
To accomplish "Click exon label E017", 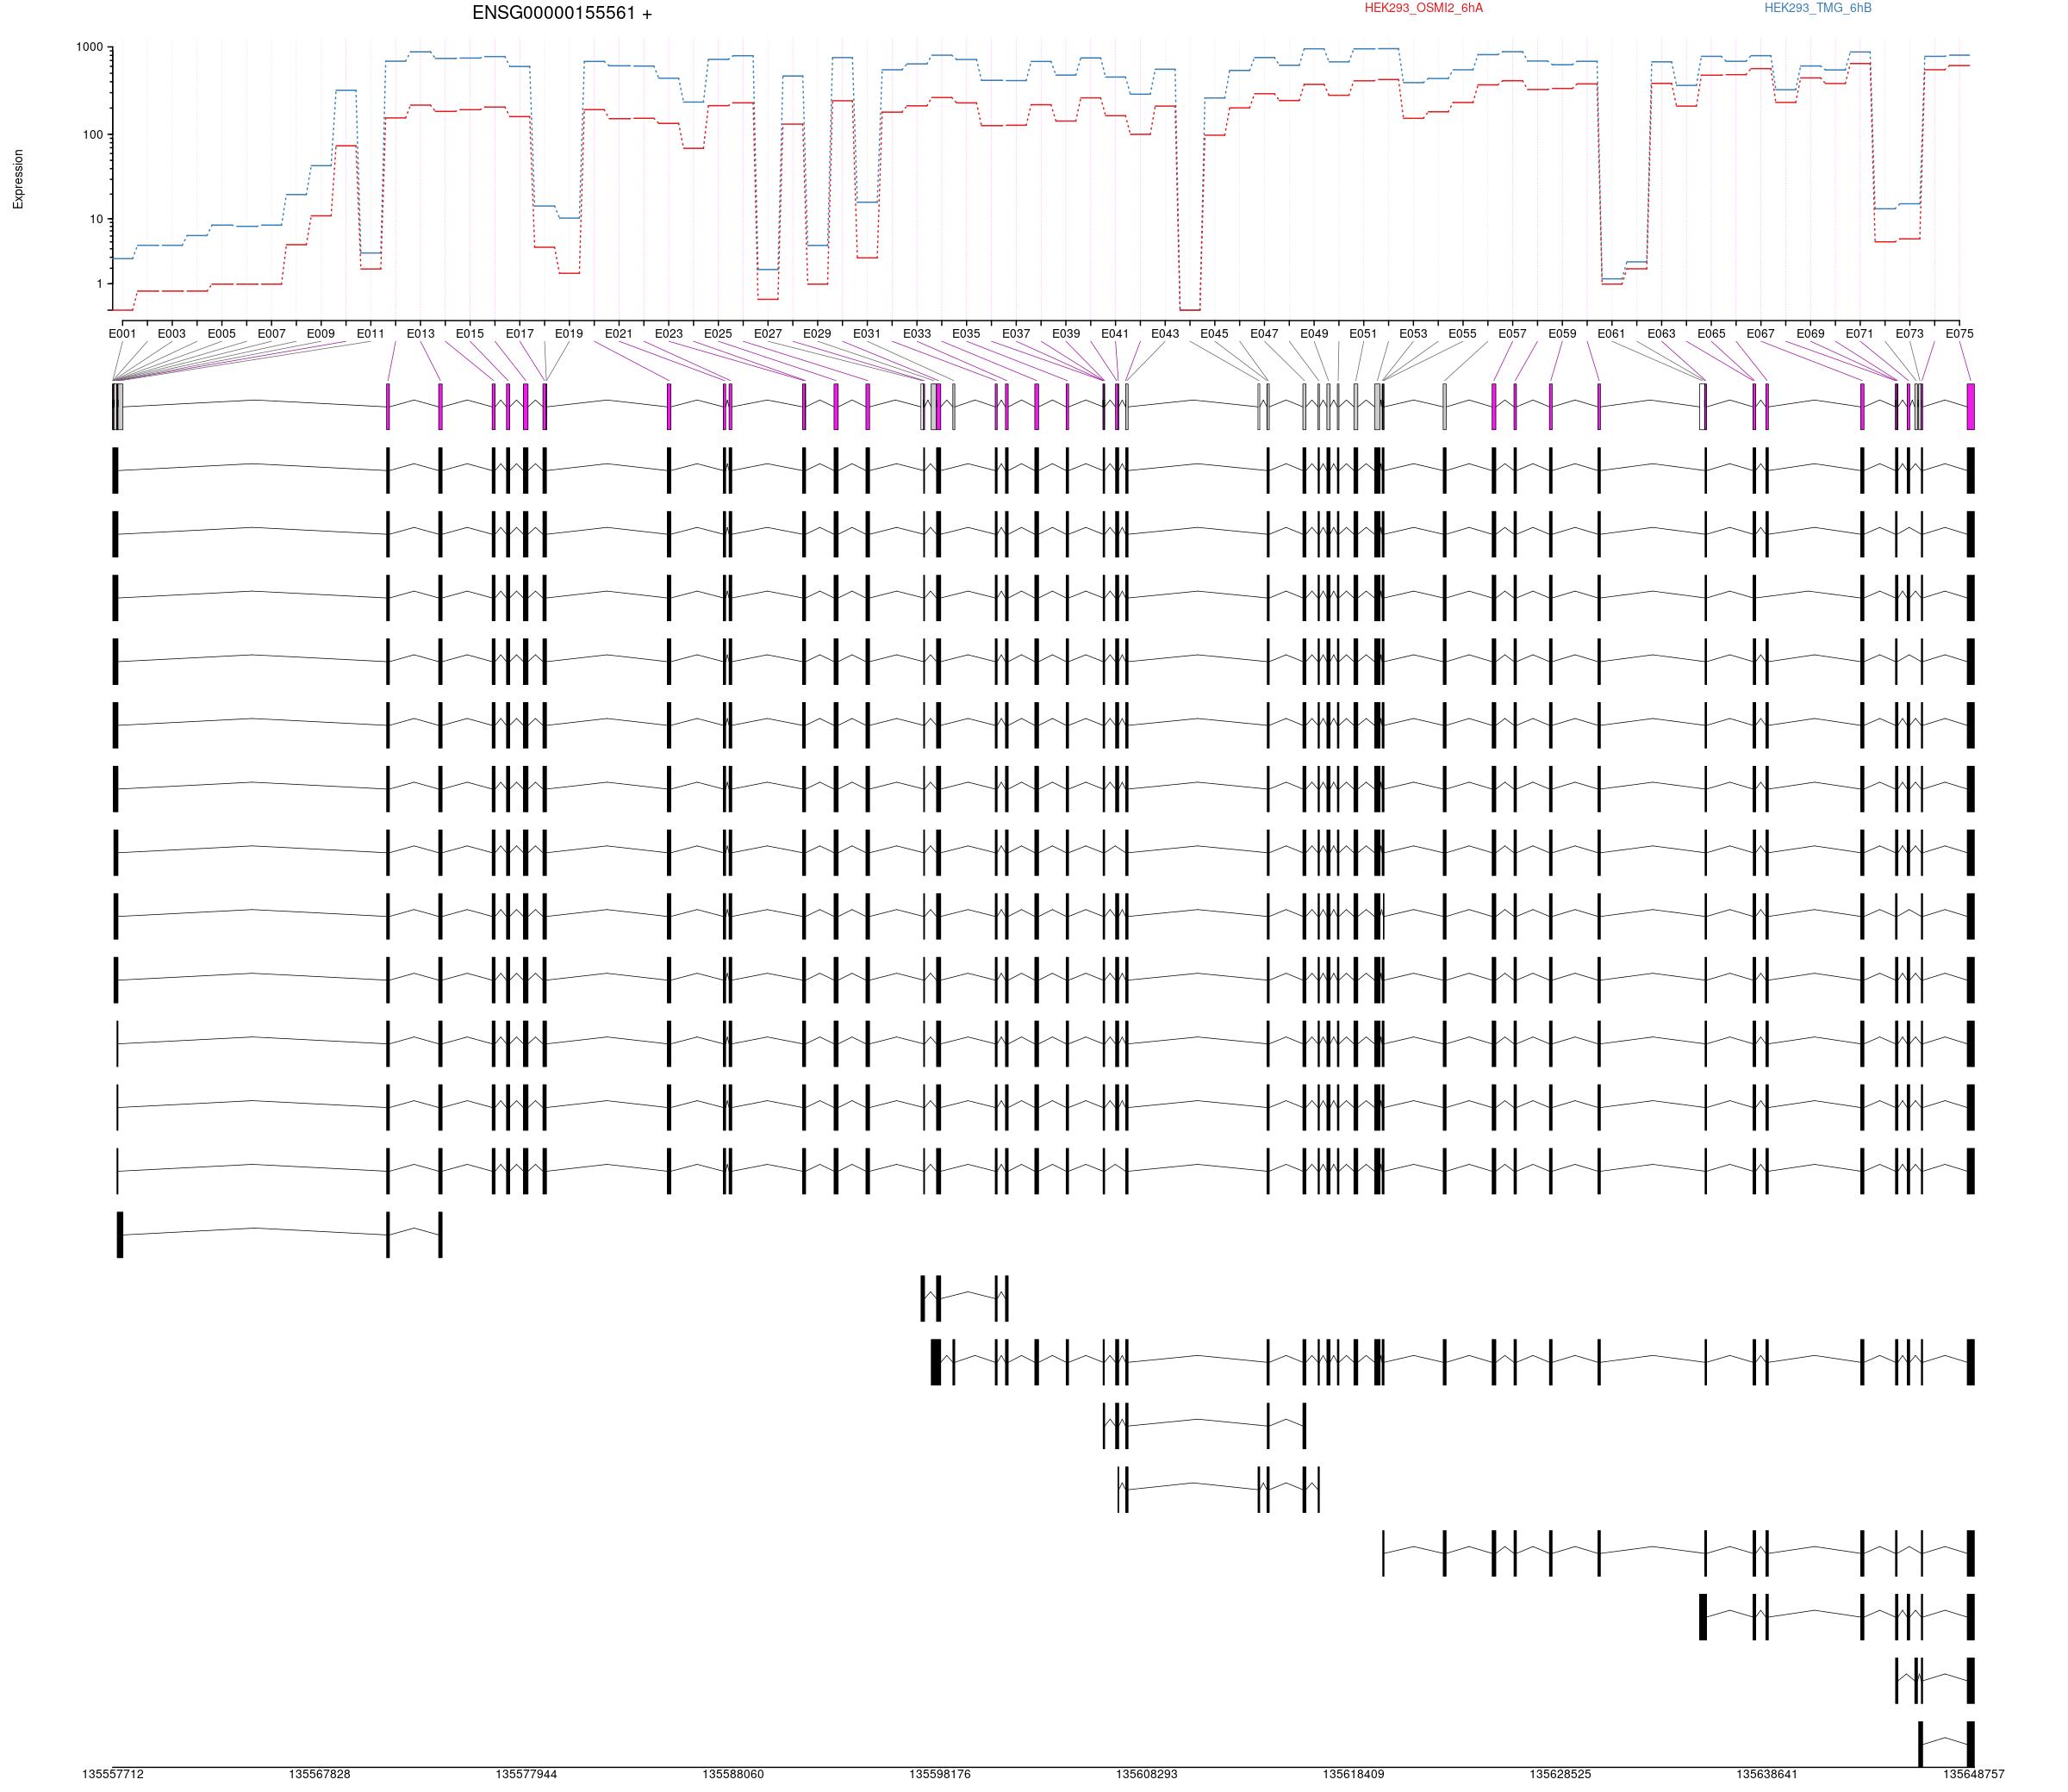I will 520,334.
